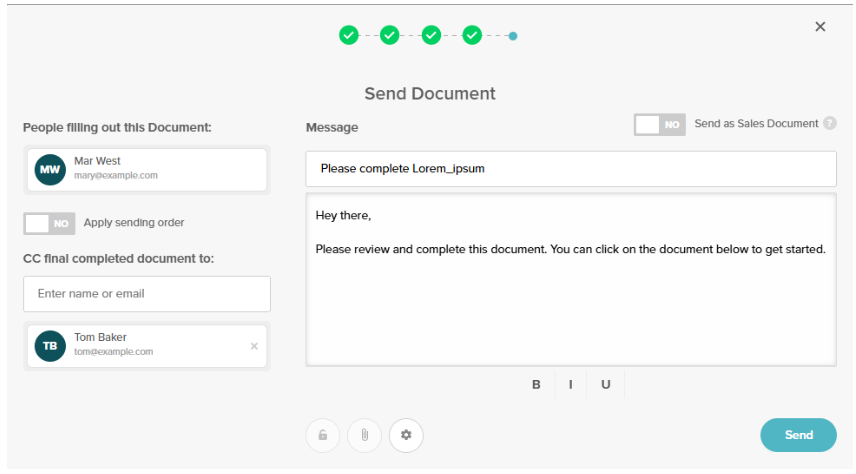Close the Send Document dialog
The image size is (856, 474).
click(820, 27)
